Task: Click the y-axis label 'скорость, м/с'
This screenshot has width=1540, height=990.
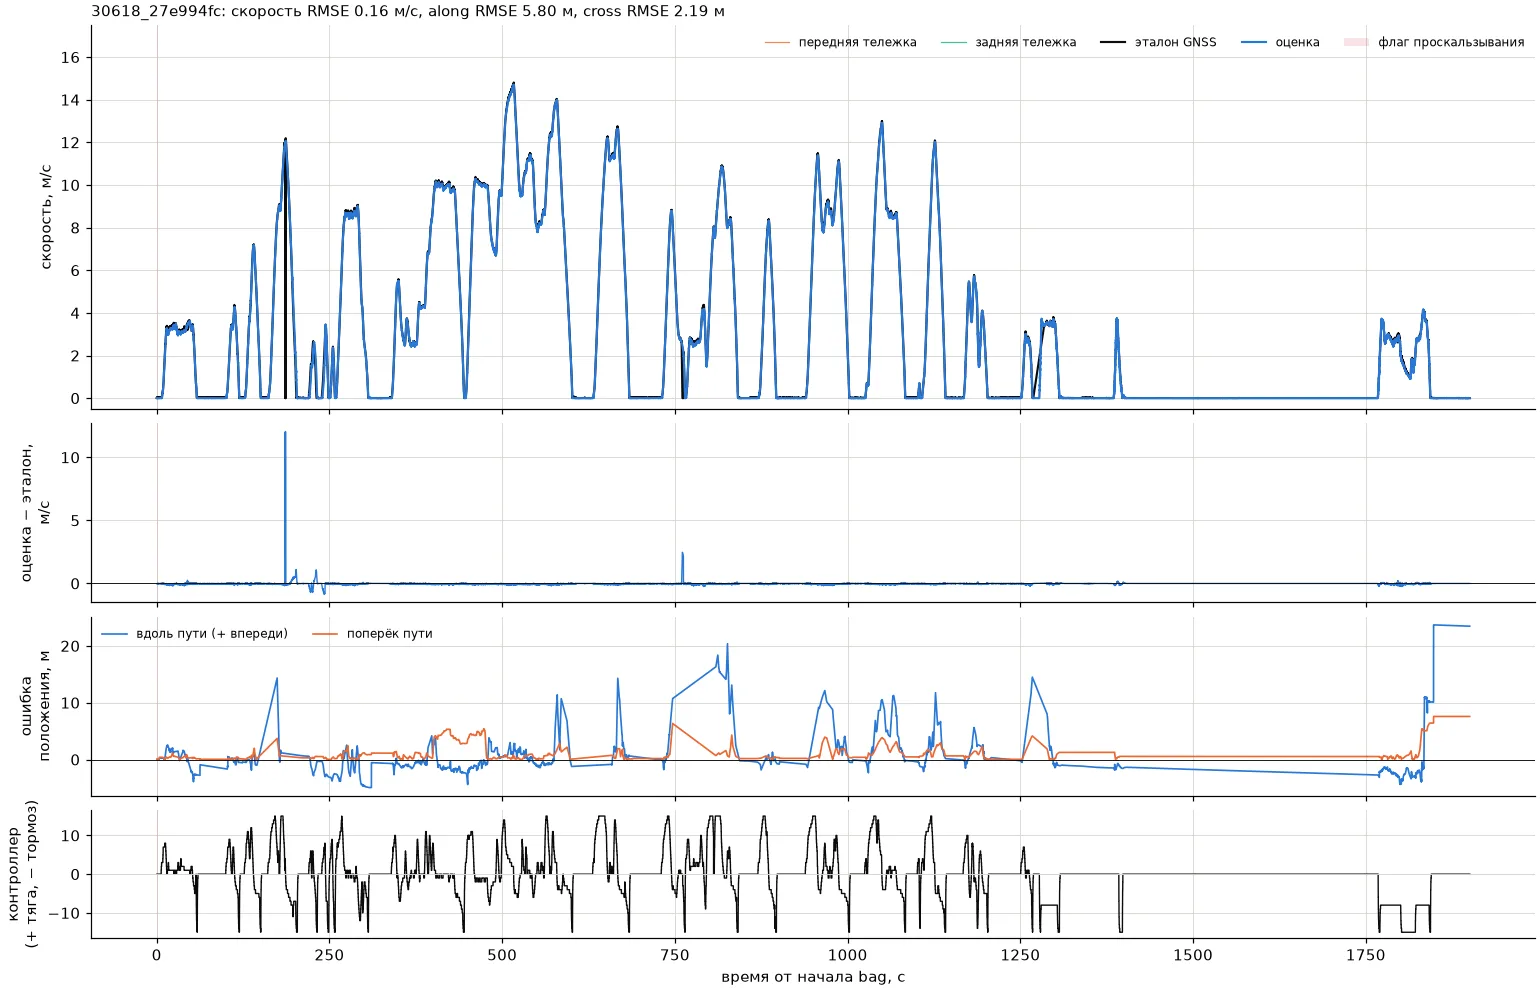Action: click(x=46, y=217)
